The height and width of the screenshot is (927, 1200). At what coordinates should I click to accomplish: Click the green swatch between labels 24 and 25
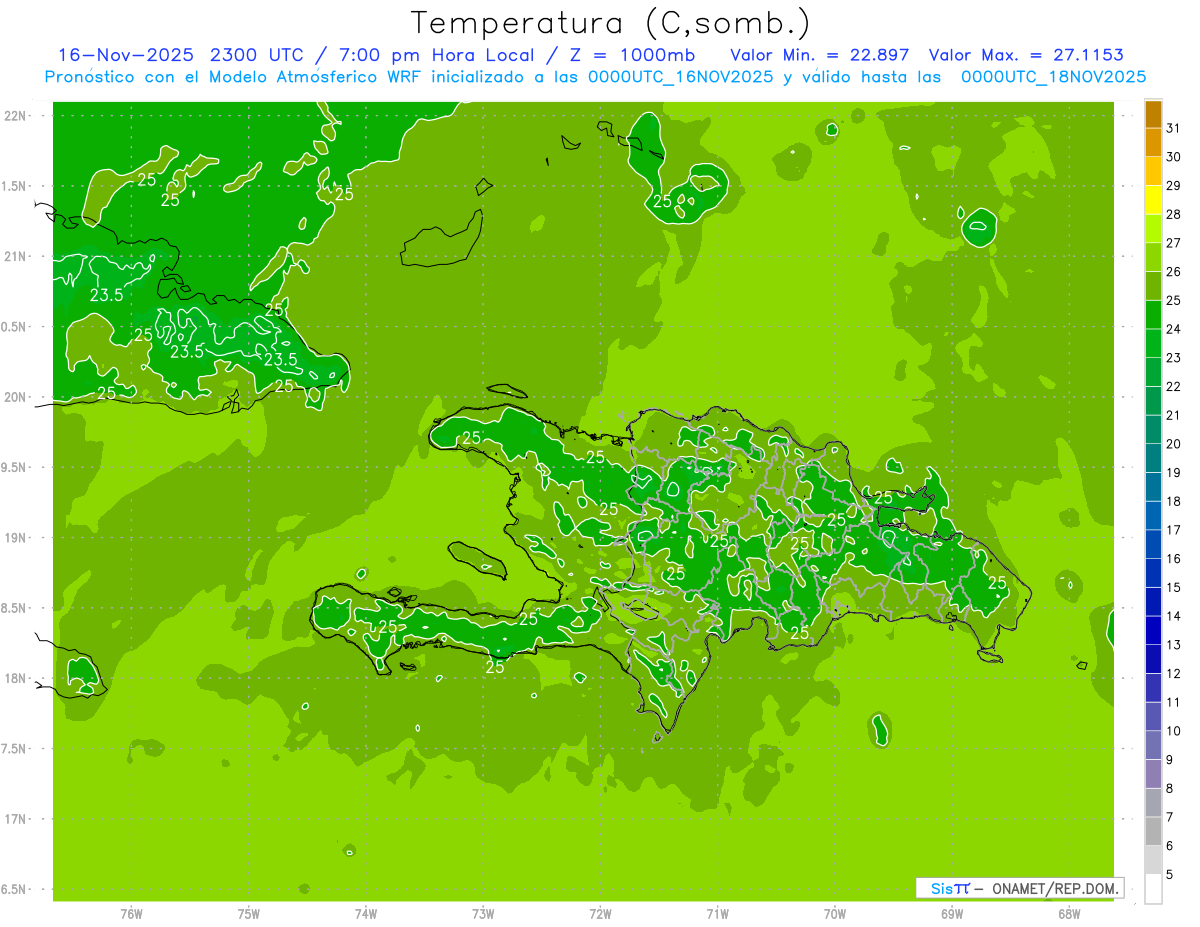(x=1153, y=314)
